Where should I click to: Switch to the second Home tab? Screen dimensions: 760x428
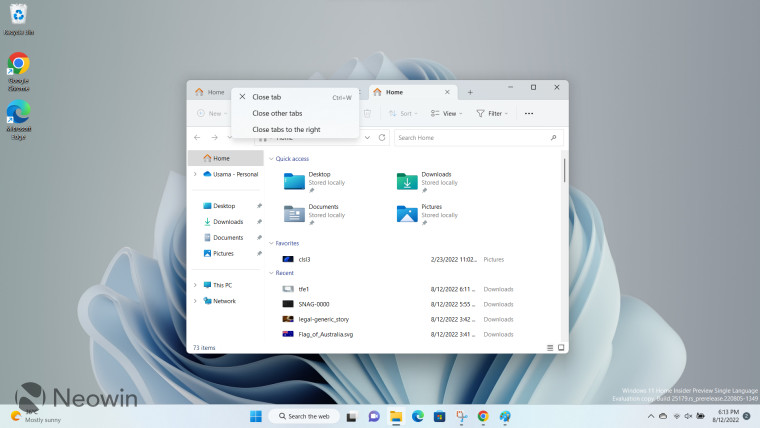[412, 92]
